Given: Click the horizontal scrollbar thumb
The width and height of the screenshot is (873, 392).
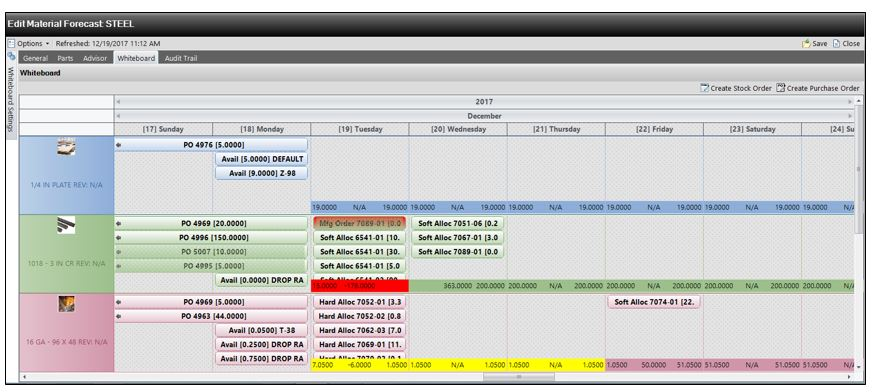Looking at the screenshot, I should 518,377.
